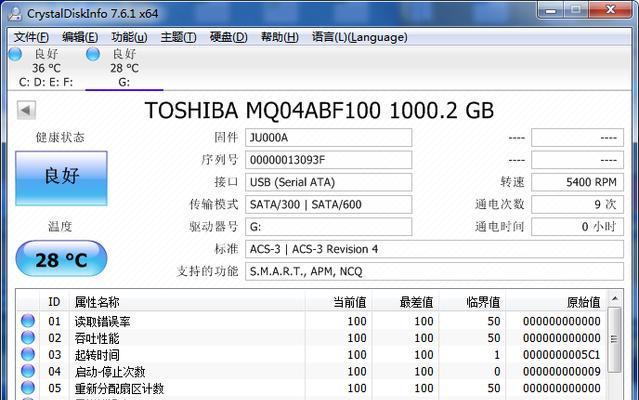
Task: Open the 语言(L)(Language) menu
Action: [359, 37]
